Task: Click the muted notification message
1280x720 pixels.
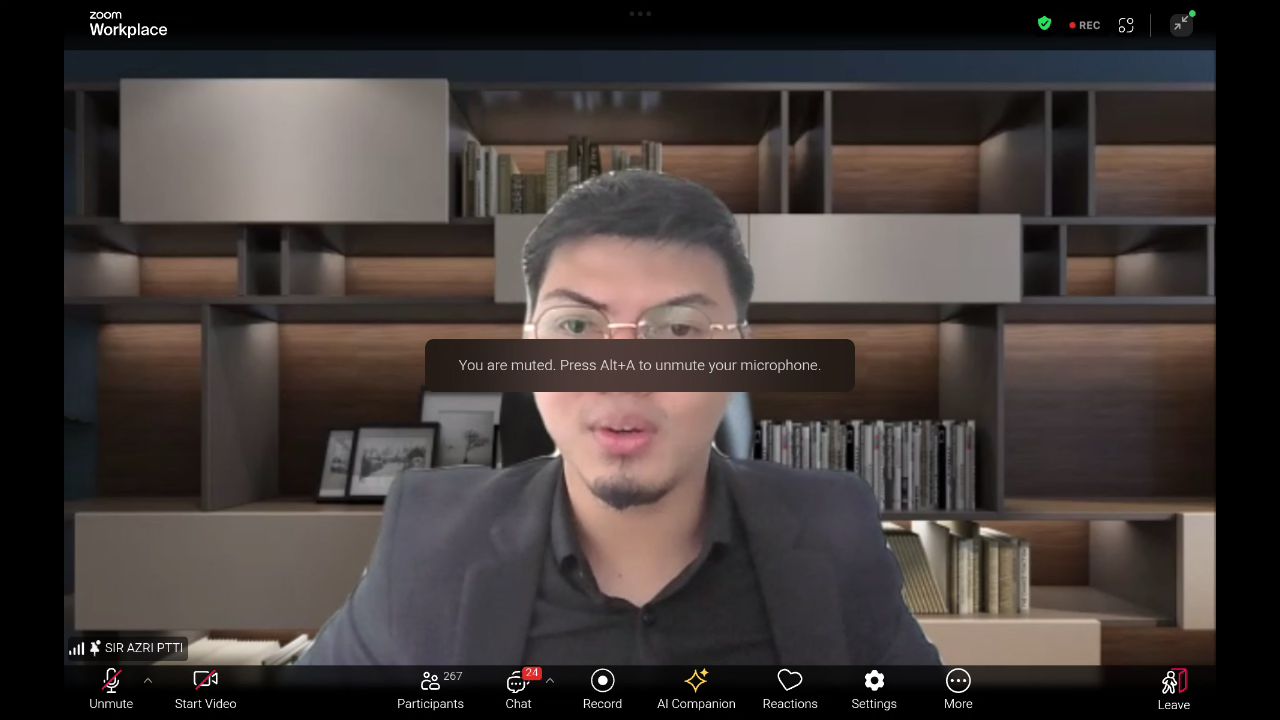Action: [x=640, y=365]
